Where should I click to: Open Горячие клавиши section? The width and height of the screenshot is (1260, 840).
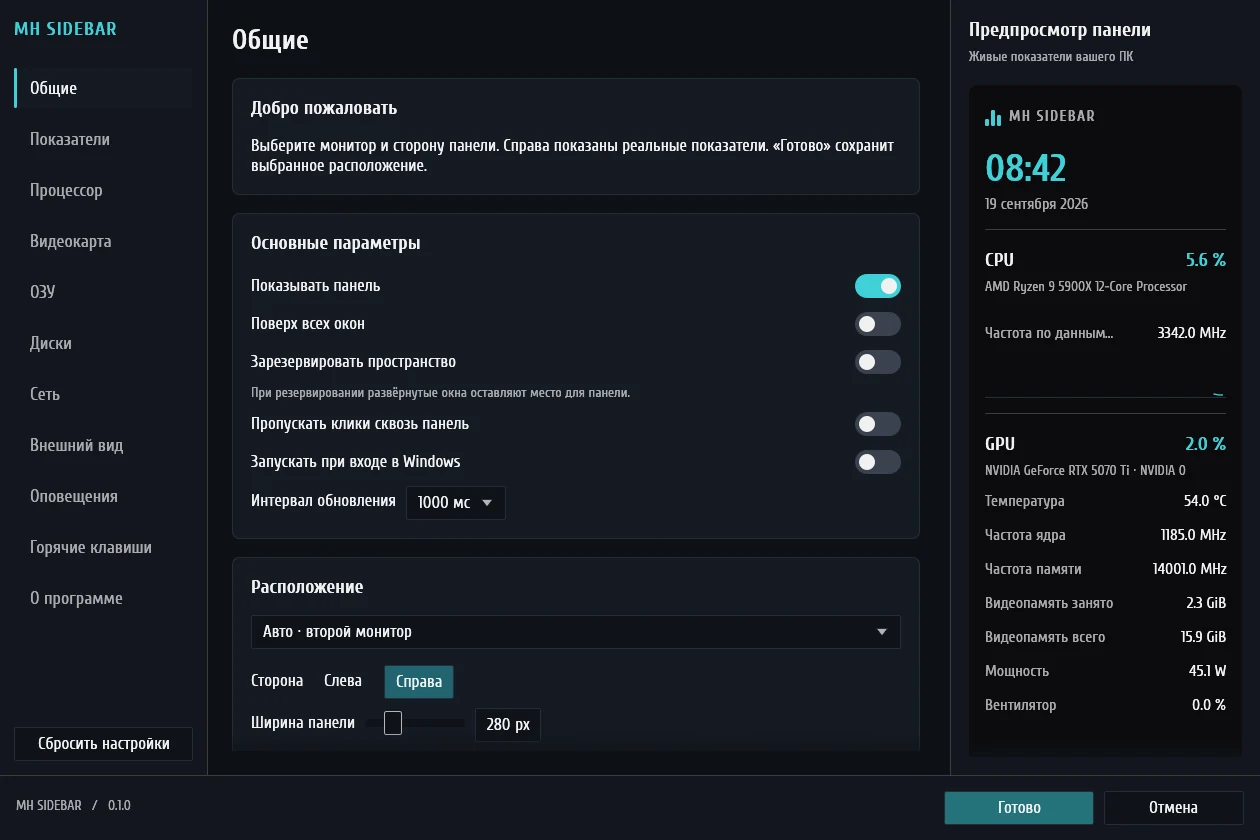click(103, 547)
